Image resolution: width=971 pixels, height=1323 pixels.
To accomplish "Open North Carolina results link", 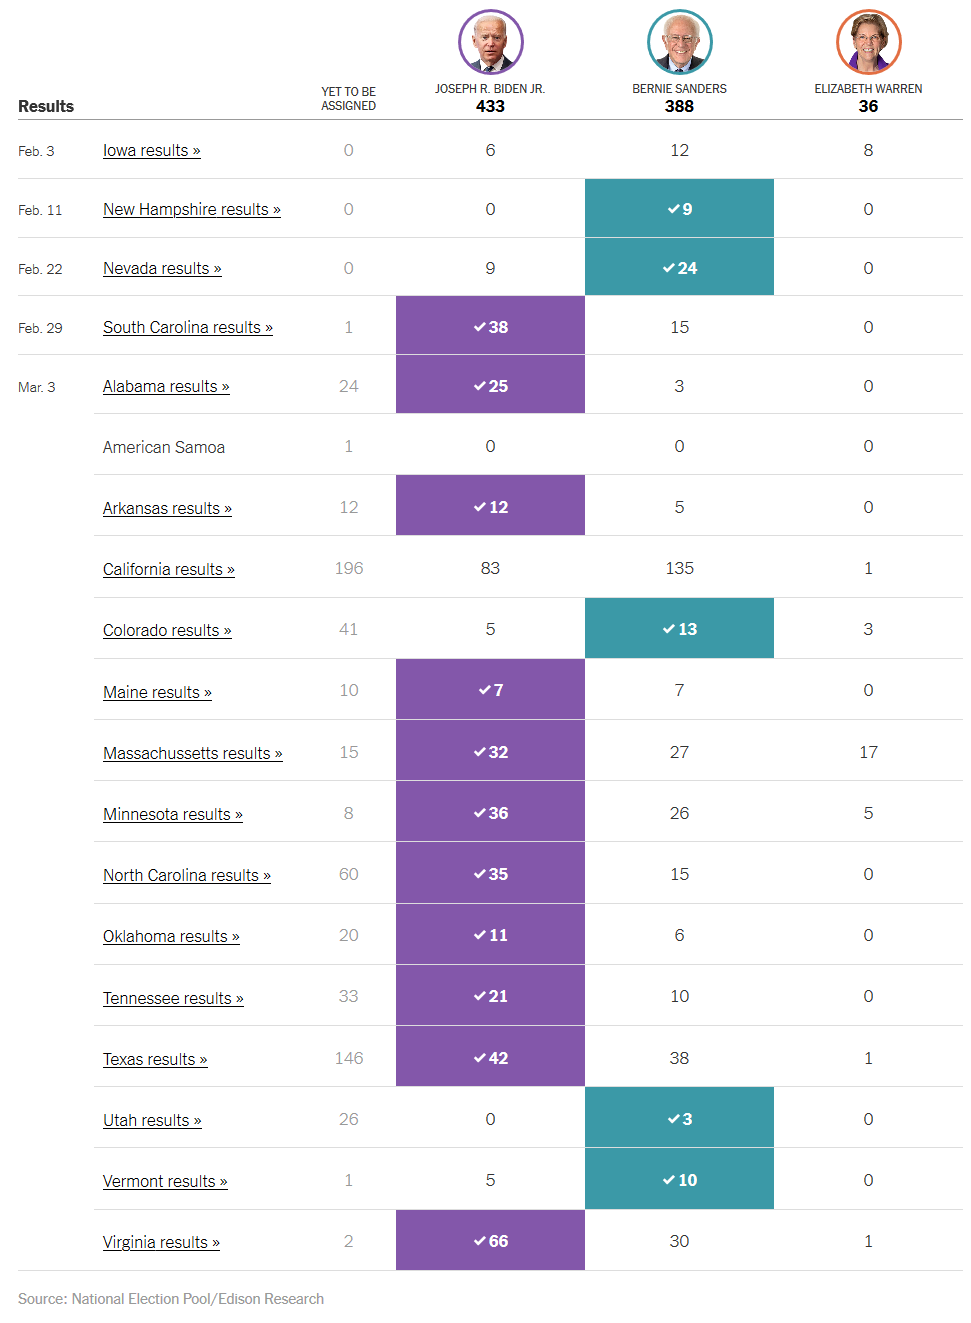I will (x=186, y=876).
